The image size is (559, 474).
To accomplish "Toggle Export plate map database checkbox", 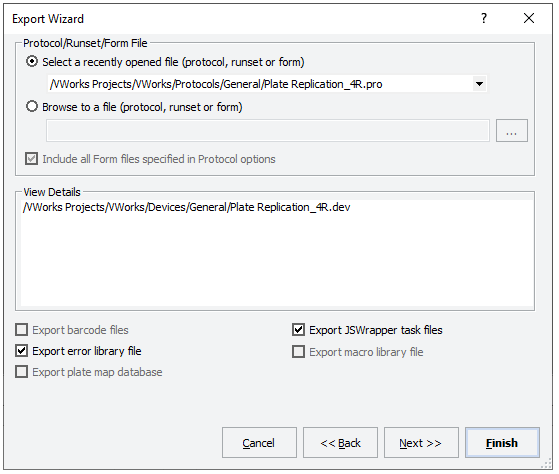I will coord(21,372).
